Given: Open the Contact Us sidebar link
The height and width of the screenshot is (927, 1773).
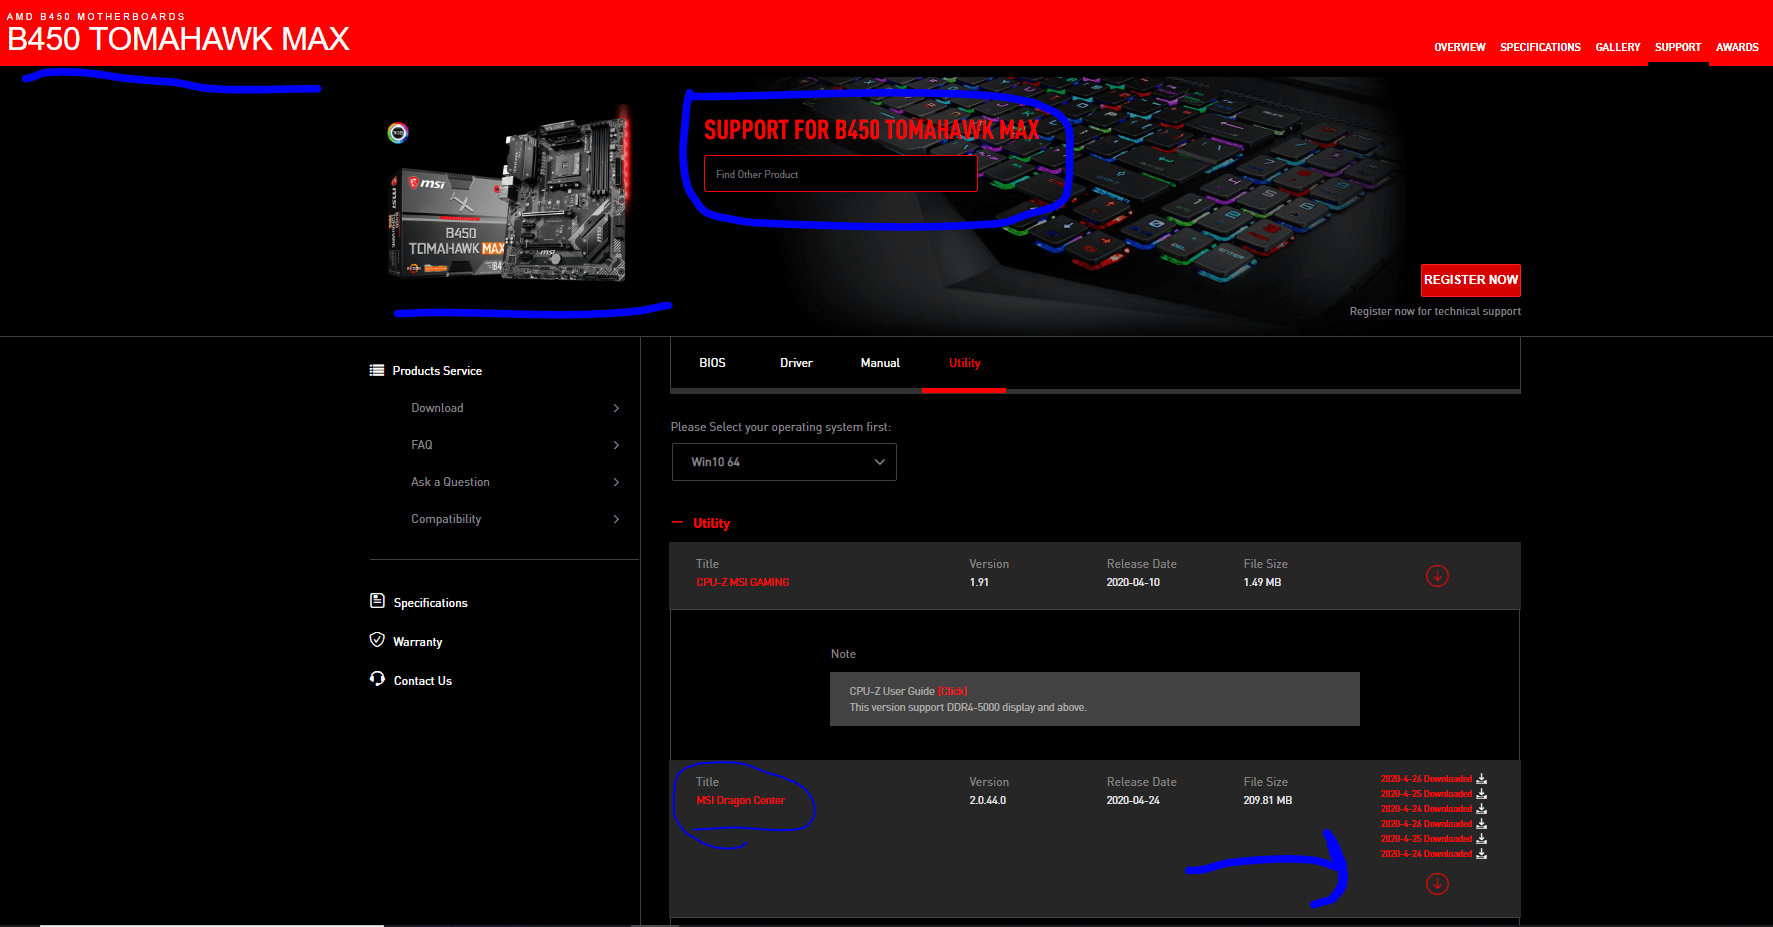Looking at the screenshot, I should (x=423, y=681).
